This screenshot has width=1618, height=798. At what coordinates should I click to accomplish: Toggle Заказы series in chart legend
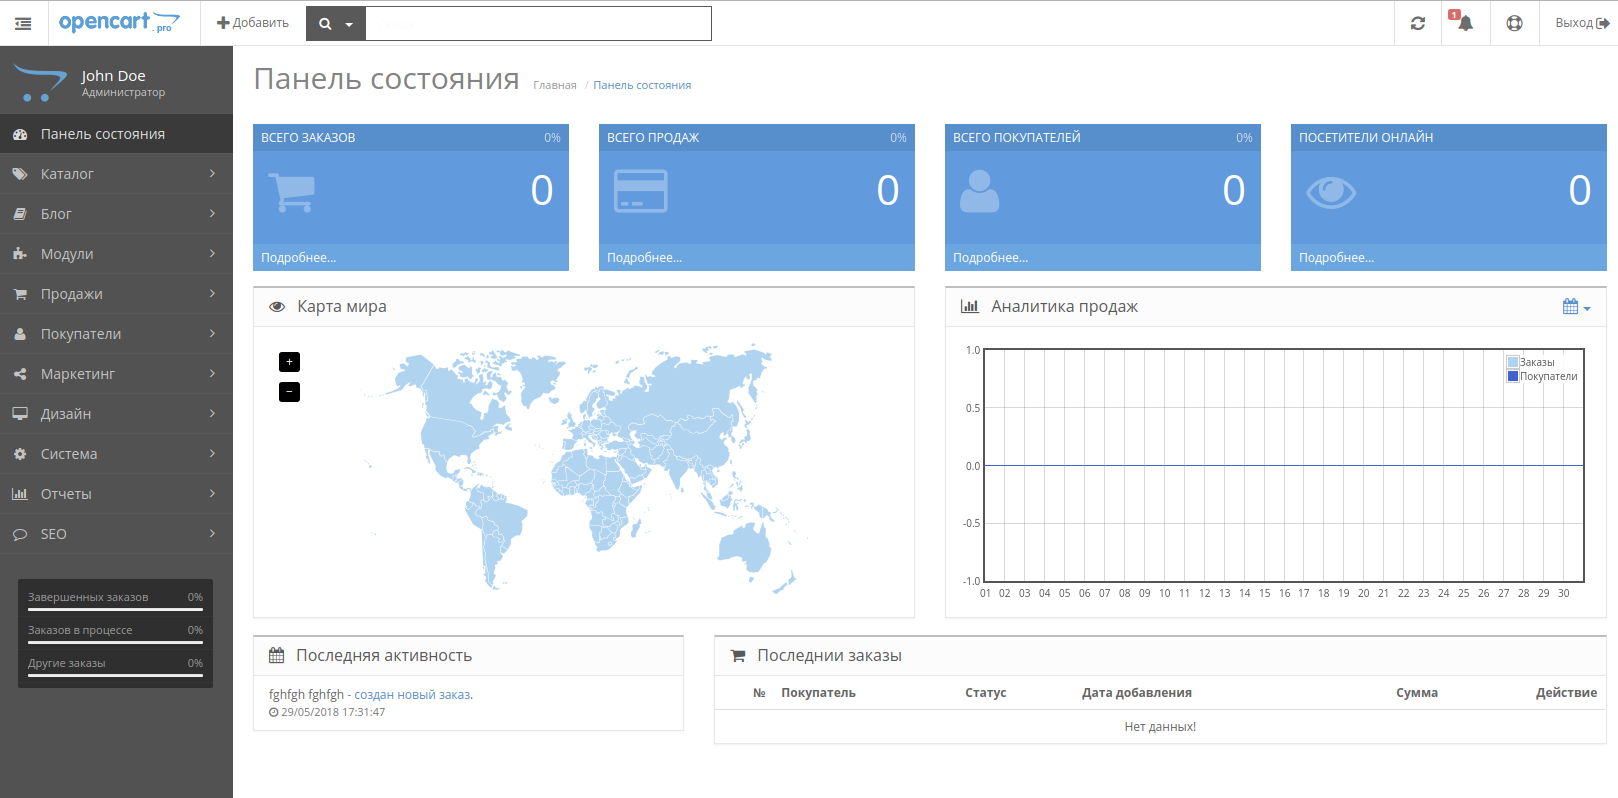[1537, 362]
